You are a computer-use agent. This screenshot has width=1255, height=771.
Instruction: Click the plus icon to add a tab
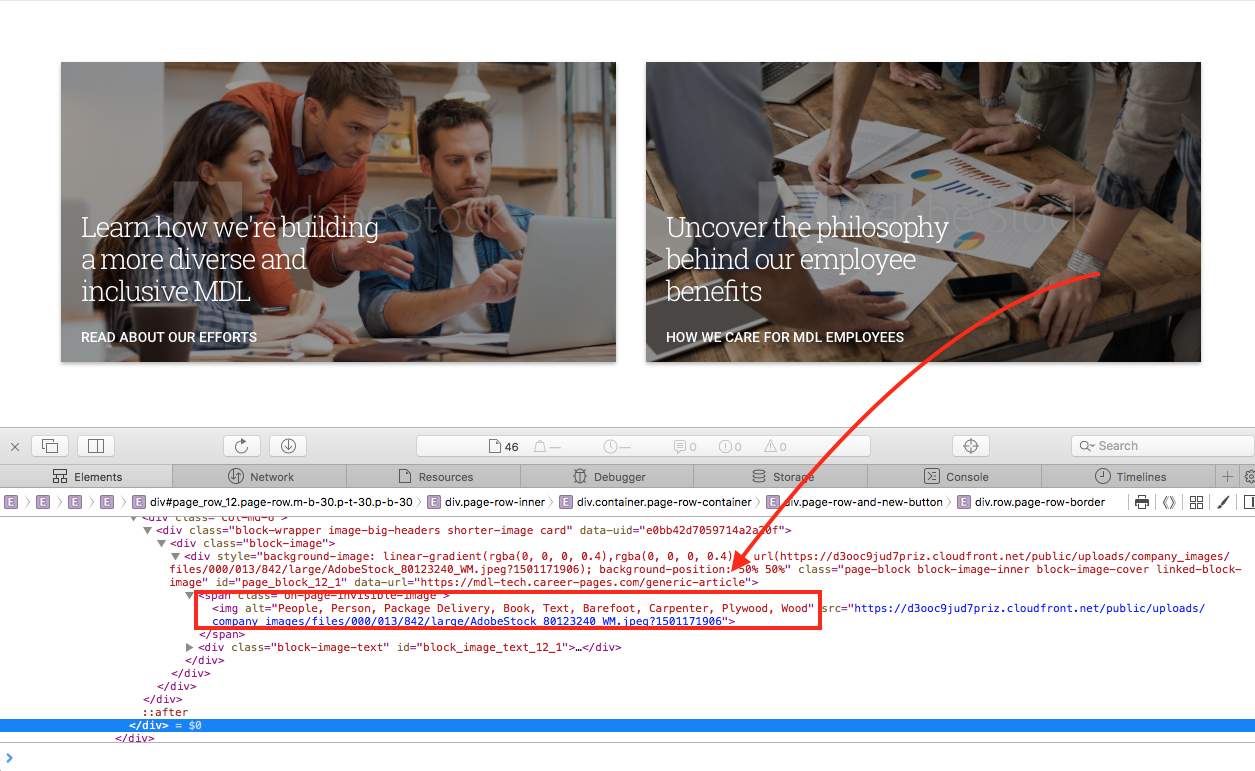1227,477
